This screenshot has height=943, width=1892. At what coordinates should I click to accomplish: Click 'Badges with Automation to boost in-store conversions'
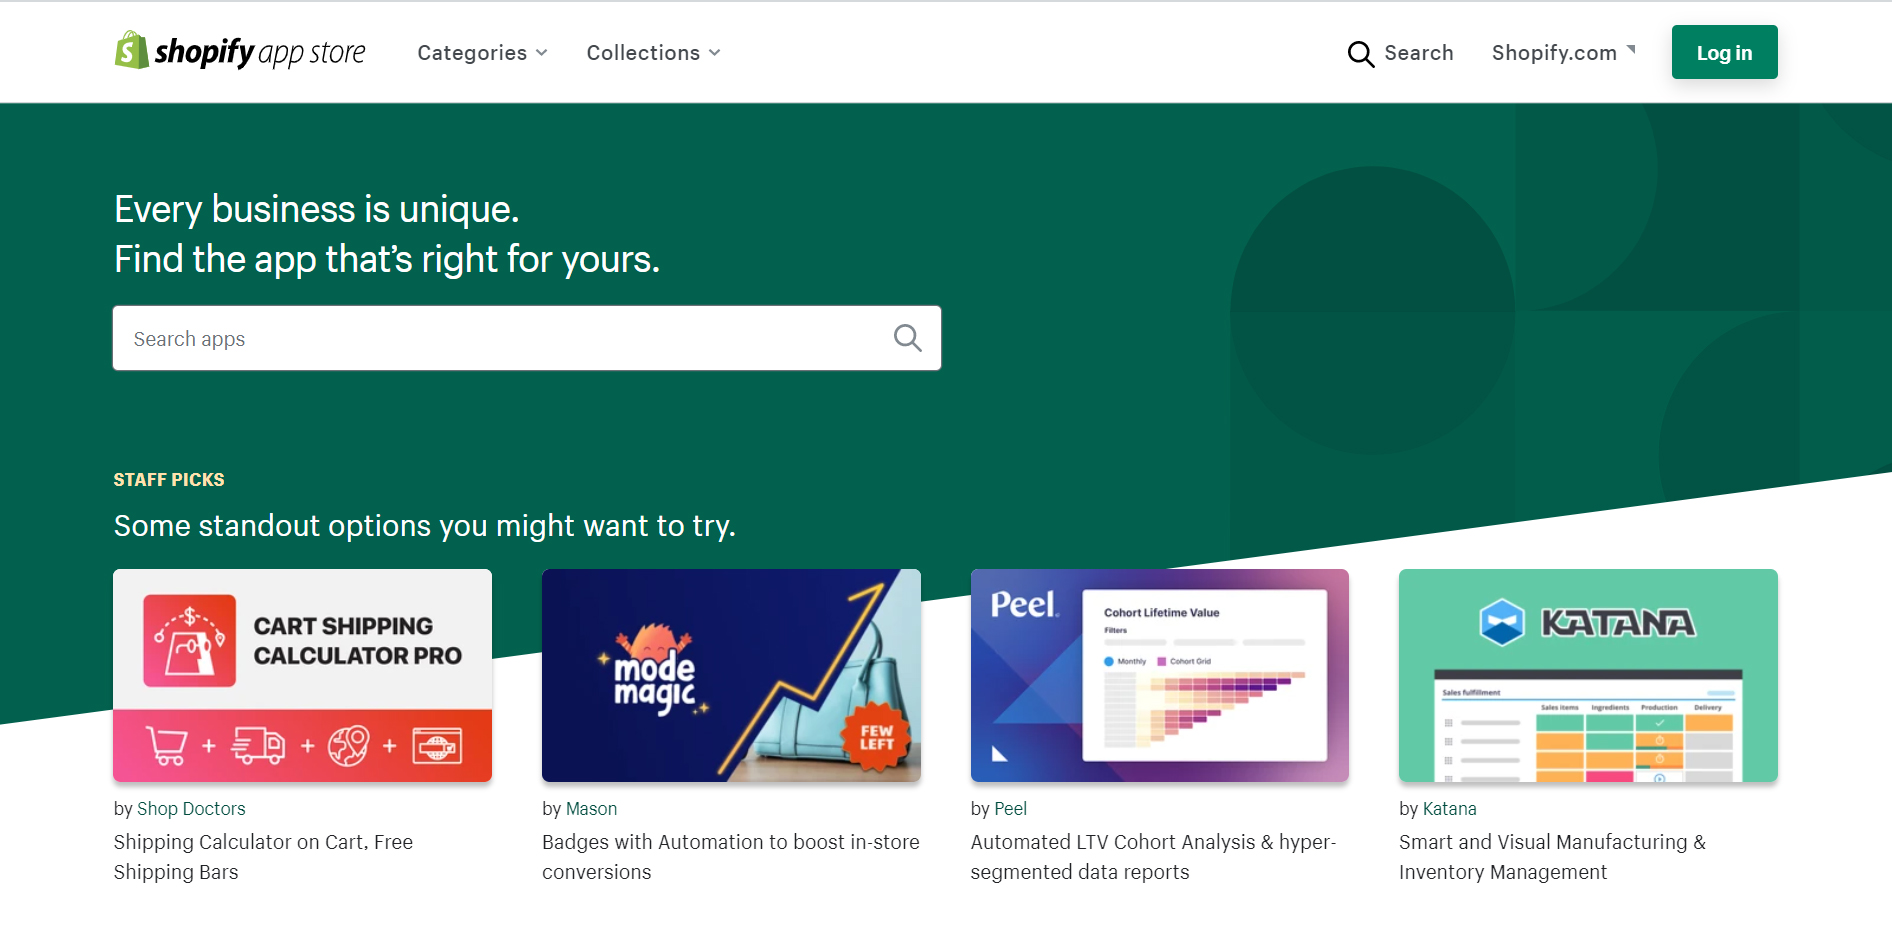click(731, 857)
